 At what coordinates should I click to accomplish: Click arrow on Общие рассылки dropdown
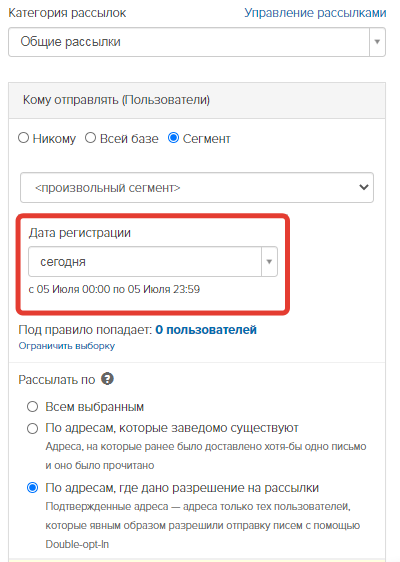click(x=377, y=42)
